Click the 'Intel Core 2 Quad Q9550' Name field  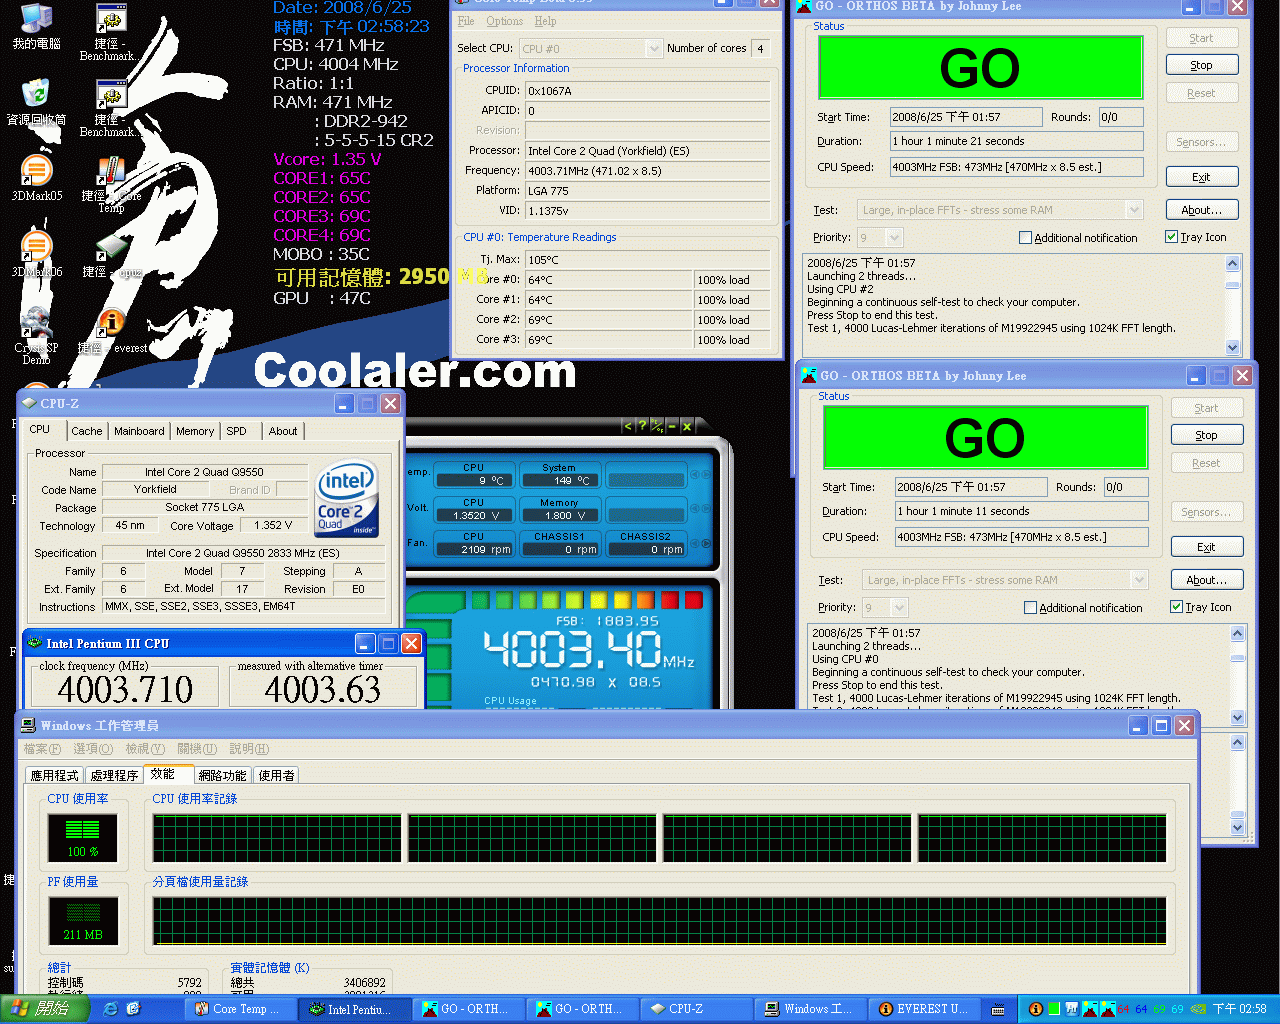tap(204, 472)
